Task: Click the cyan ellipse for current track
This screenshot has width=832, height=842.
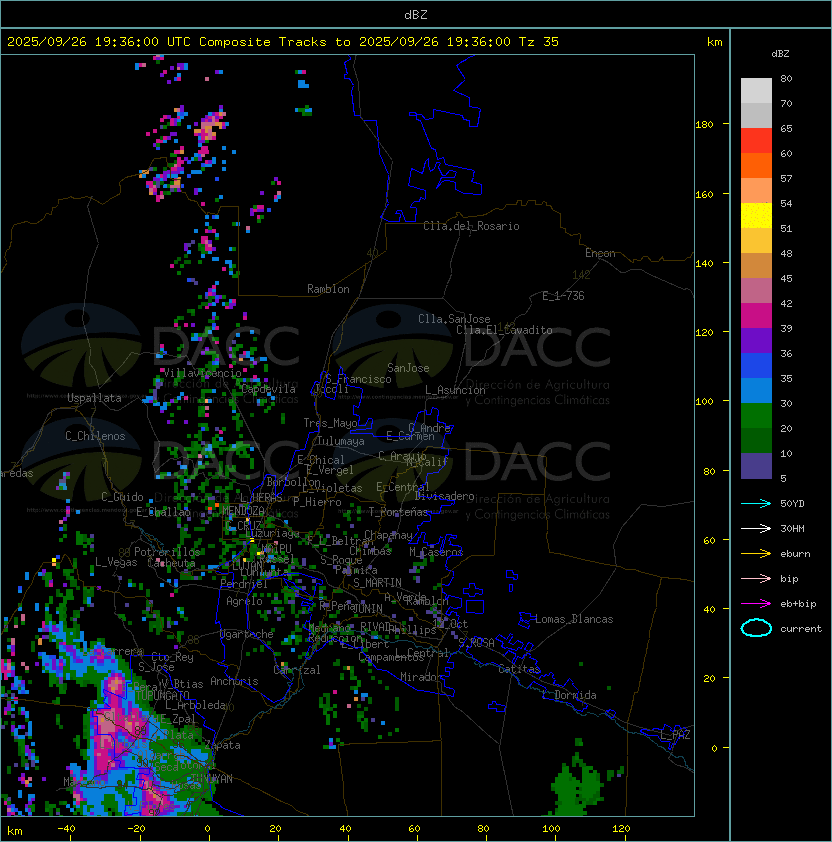Action: click(756, 628)
